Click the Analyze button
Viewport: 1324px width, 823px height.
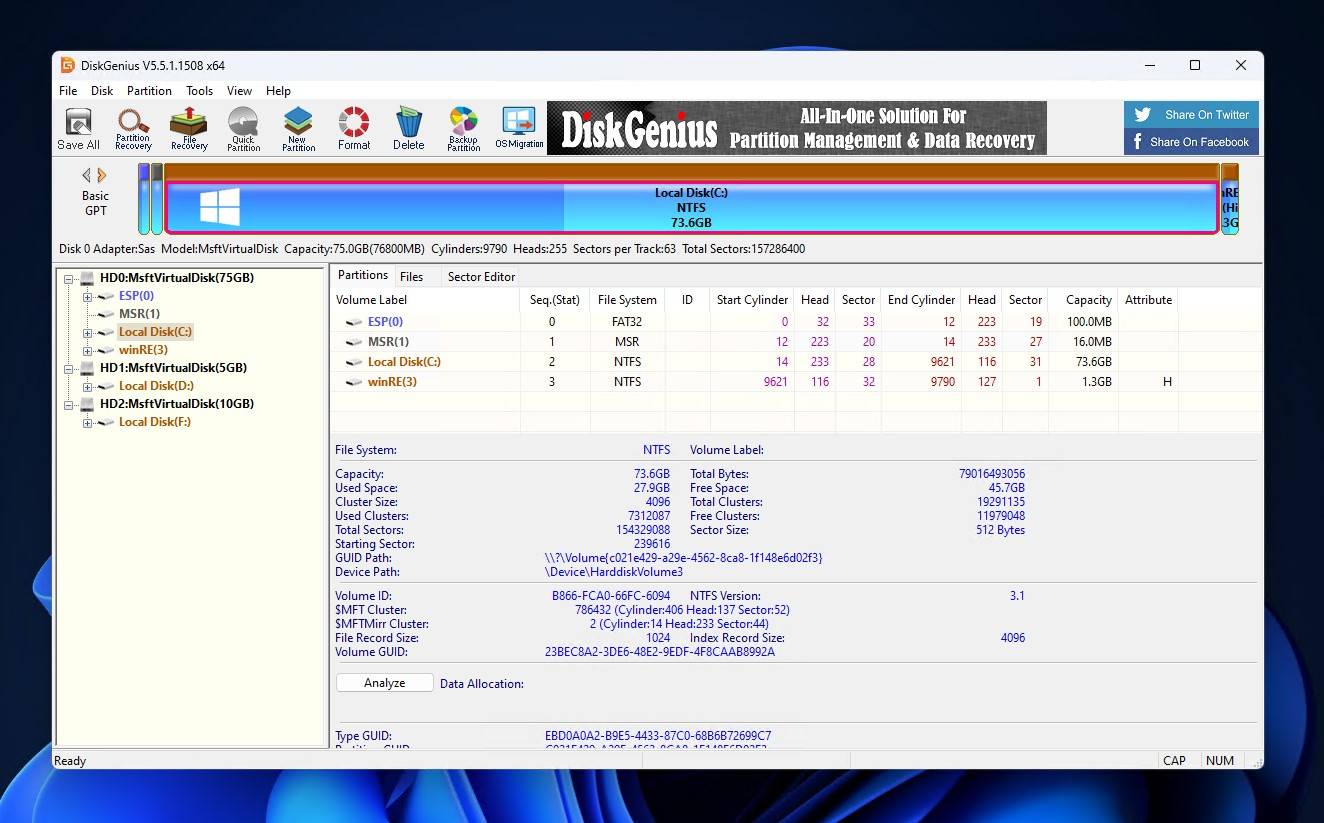[385, 683]
